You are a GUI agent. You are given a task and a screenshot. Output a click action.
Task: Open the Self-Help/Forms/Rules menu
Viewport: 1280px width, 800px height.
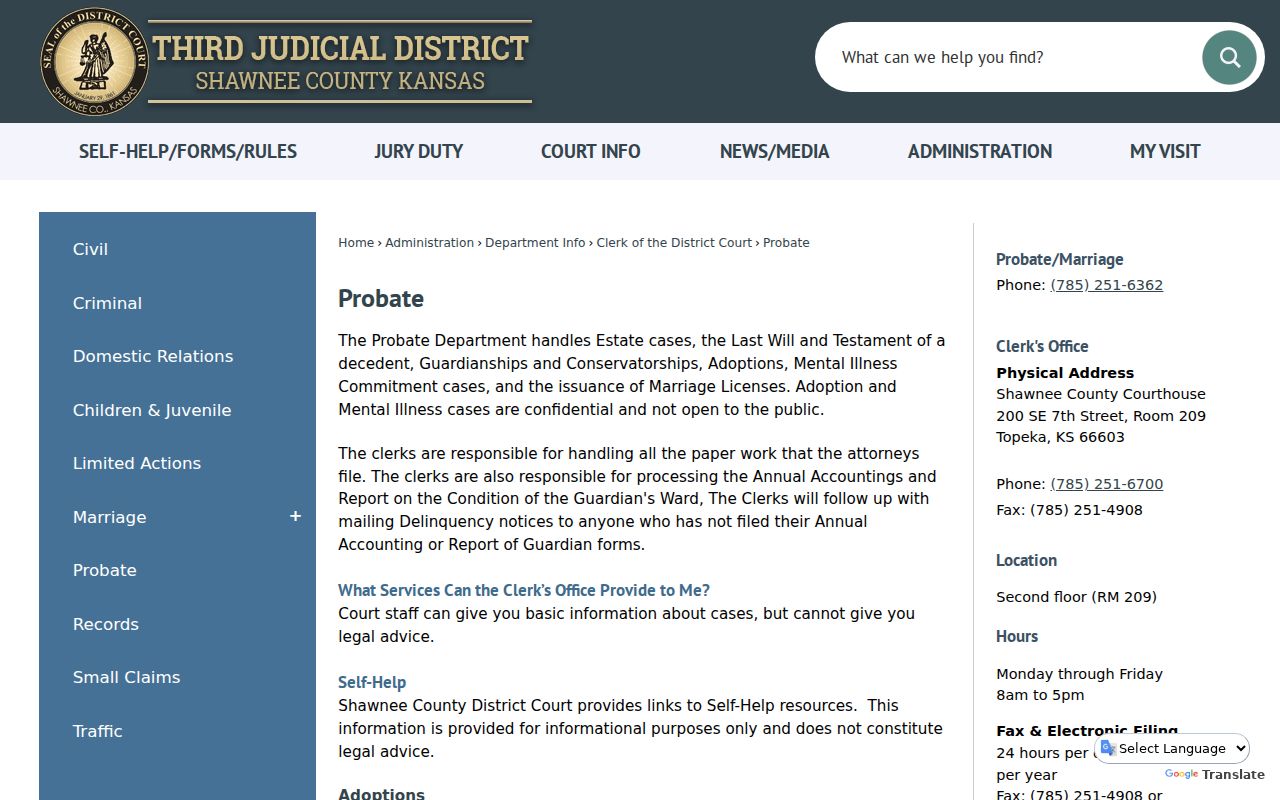pos(188,151)
